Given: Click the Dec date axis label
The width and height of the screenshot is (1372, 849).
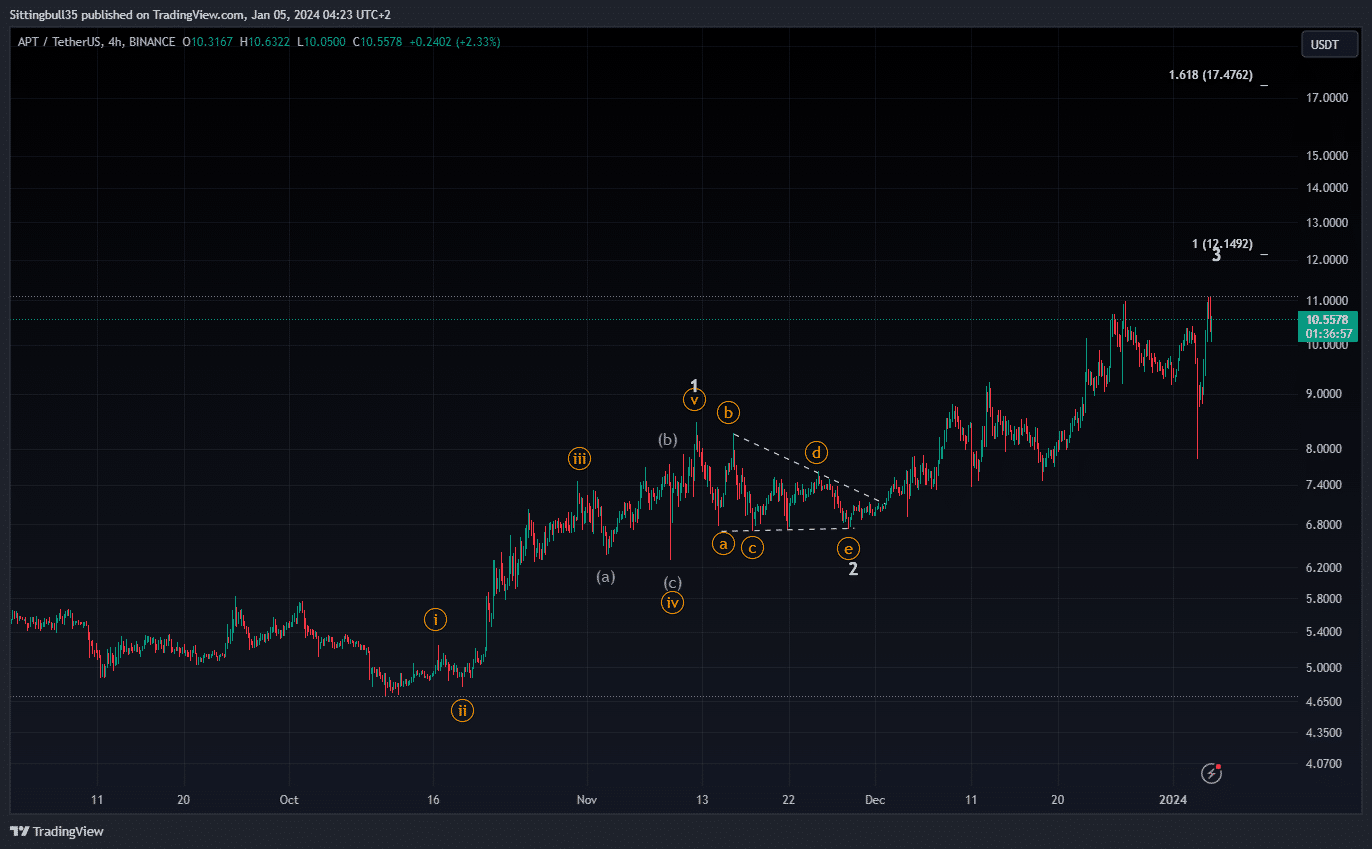Looking at the screenshot, I should pos(875,800).
